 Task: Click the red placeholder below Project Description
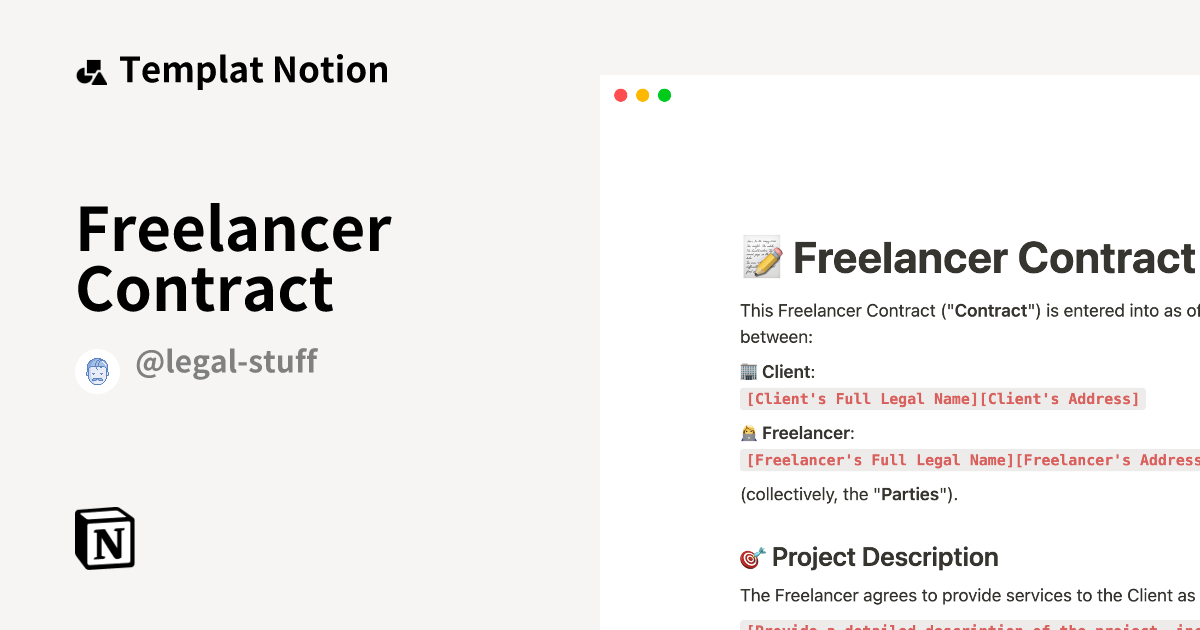pos(960,626)
